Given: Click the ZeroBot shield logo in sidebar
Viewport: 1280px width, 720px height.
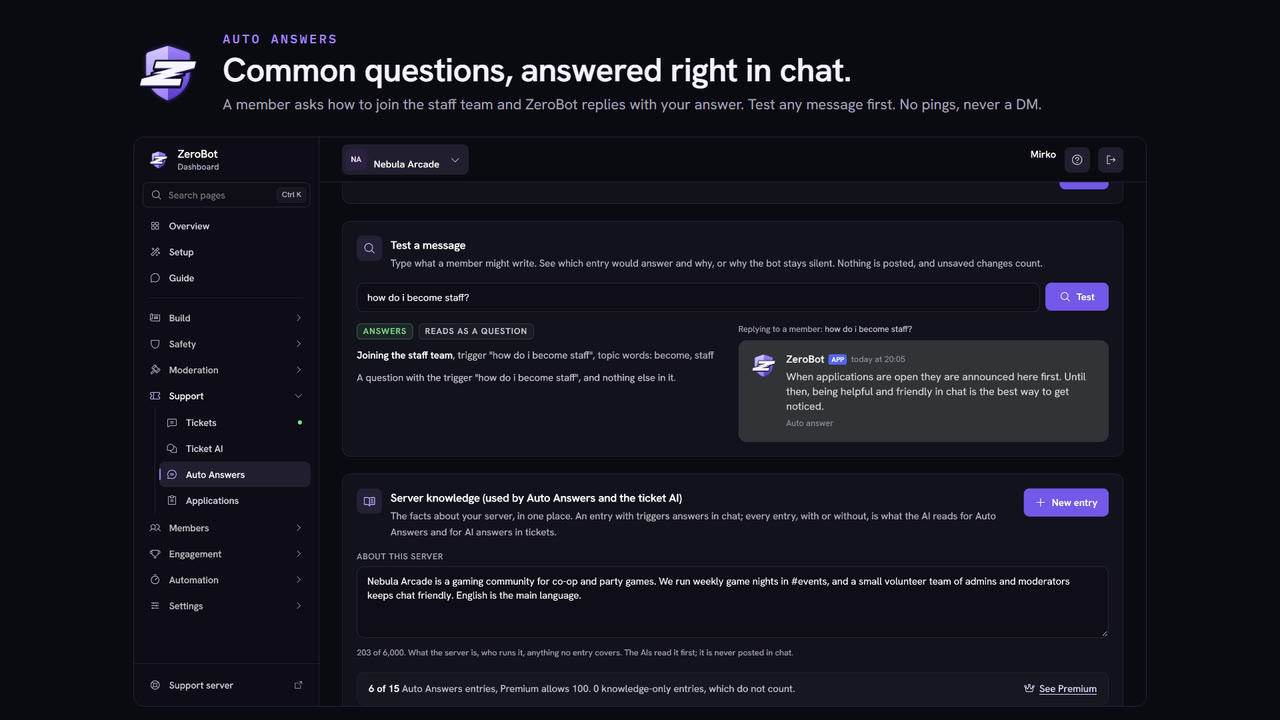Looking at the screenshot, I should coord(158,159).
